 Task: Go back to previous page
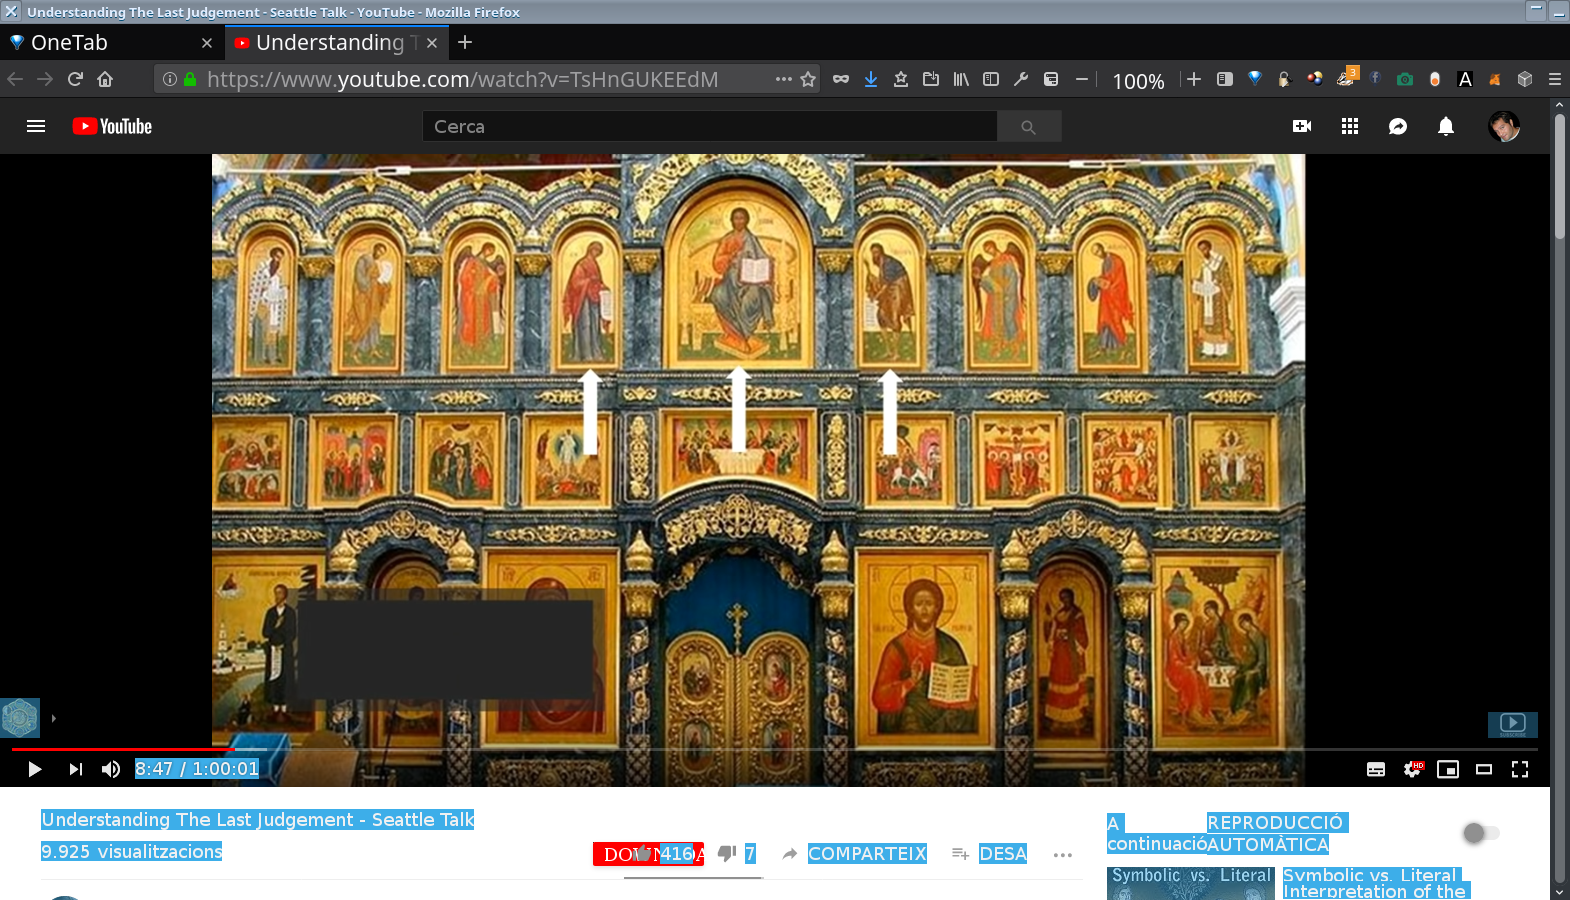pyautogui.click(x=15, y=79)
